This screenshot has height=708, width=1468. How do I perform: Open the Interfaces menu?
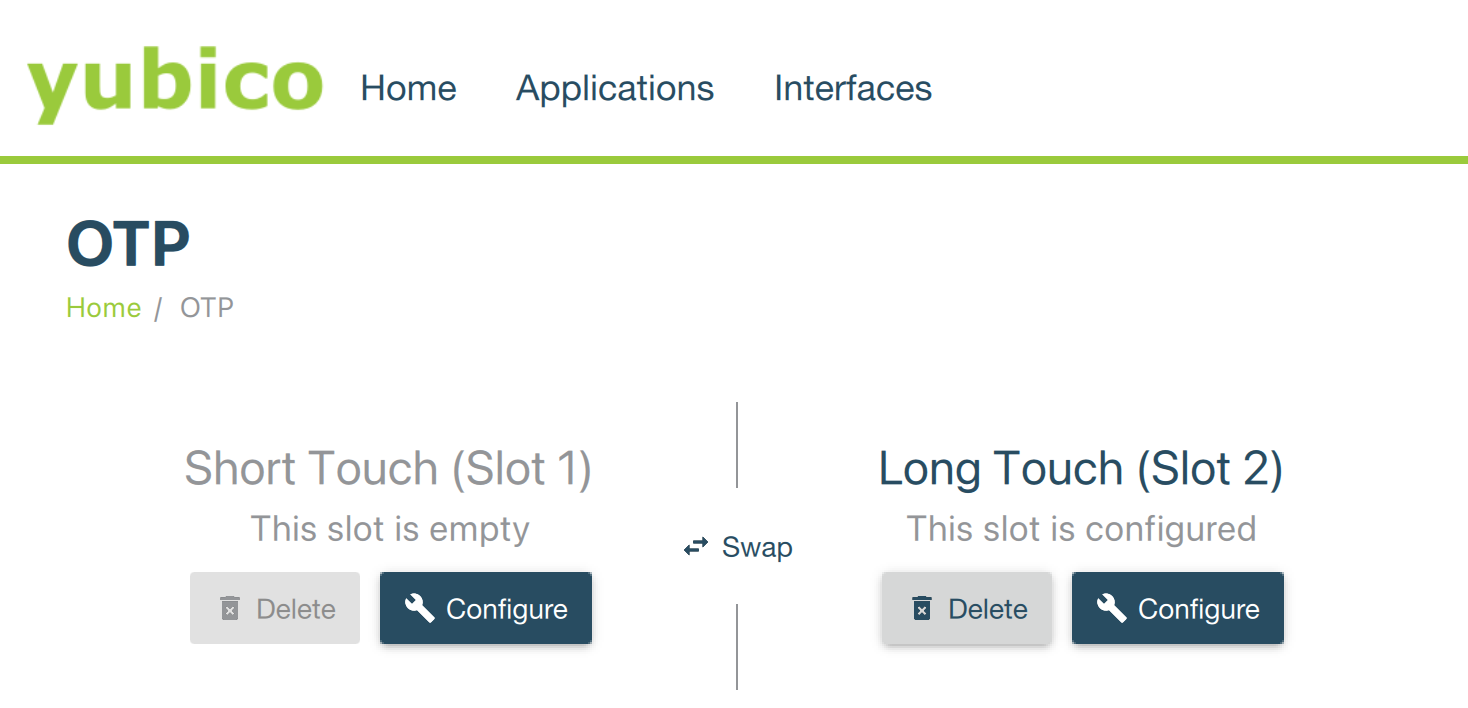point(853,88)
